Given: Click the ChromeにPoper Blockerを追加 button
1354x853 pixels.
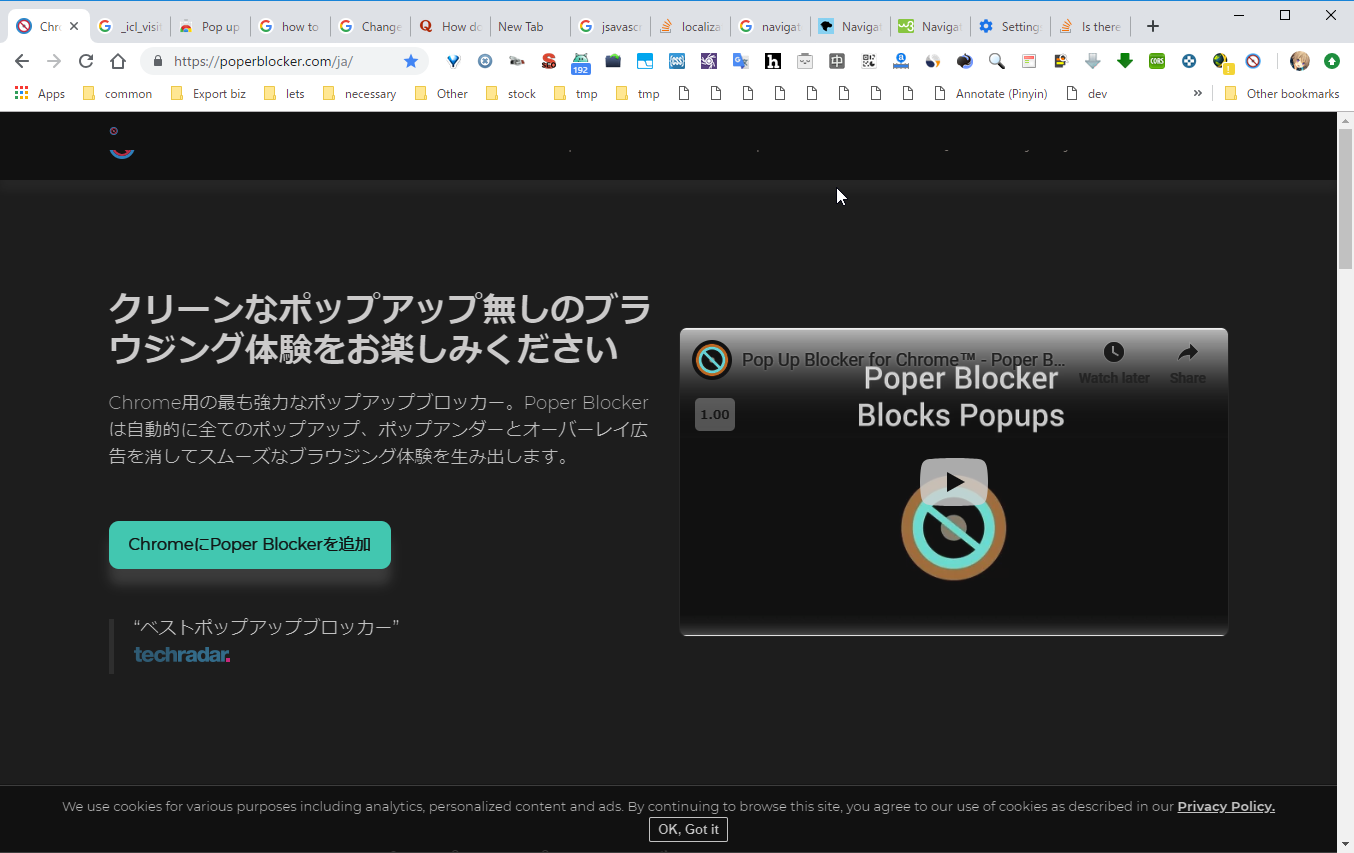Looking at the screenshot, I should [x=250, y=545].
